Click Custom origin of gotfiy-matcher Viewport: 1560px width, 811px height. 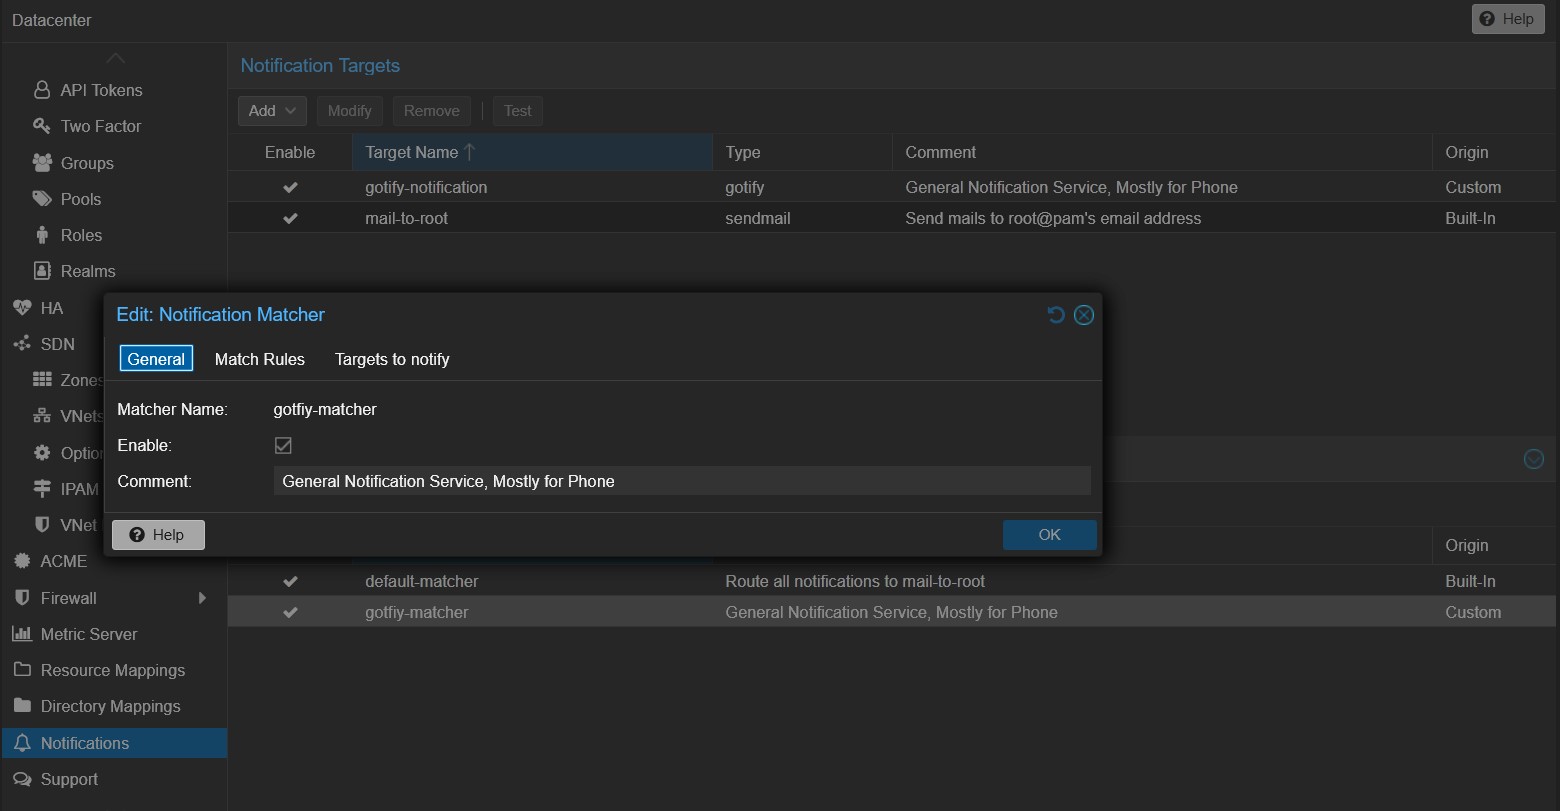point(1473,612)
